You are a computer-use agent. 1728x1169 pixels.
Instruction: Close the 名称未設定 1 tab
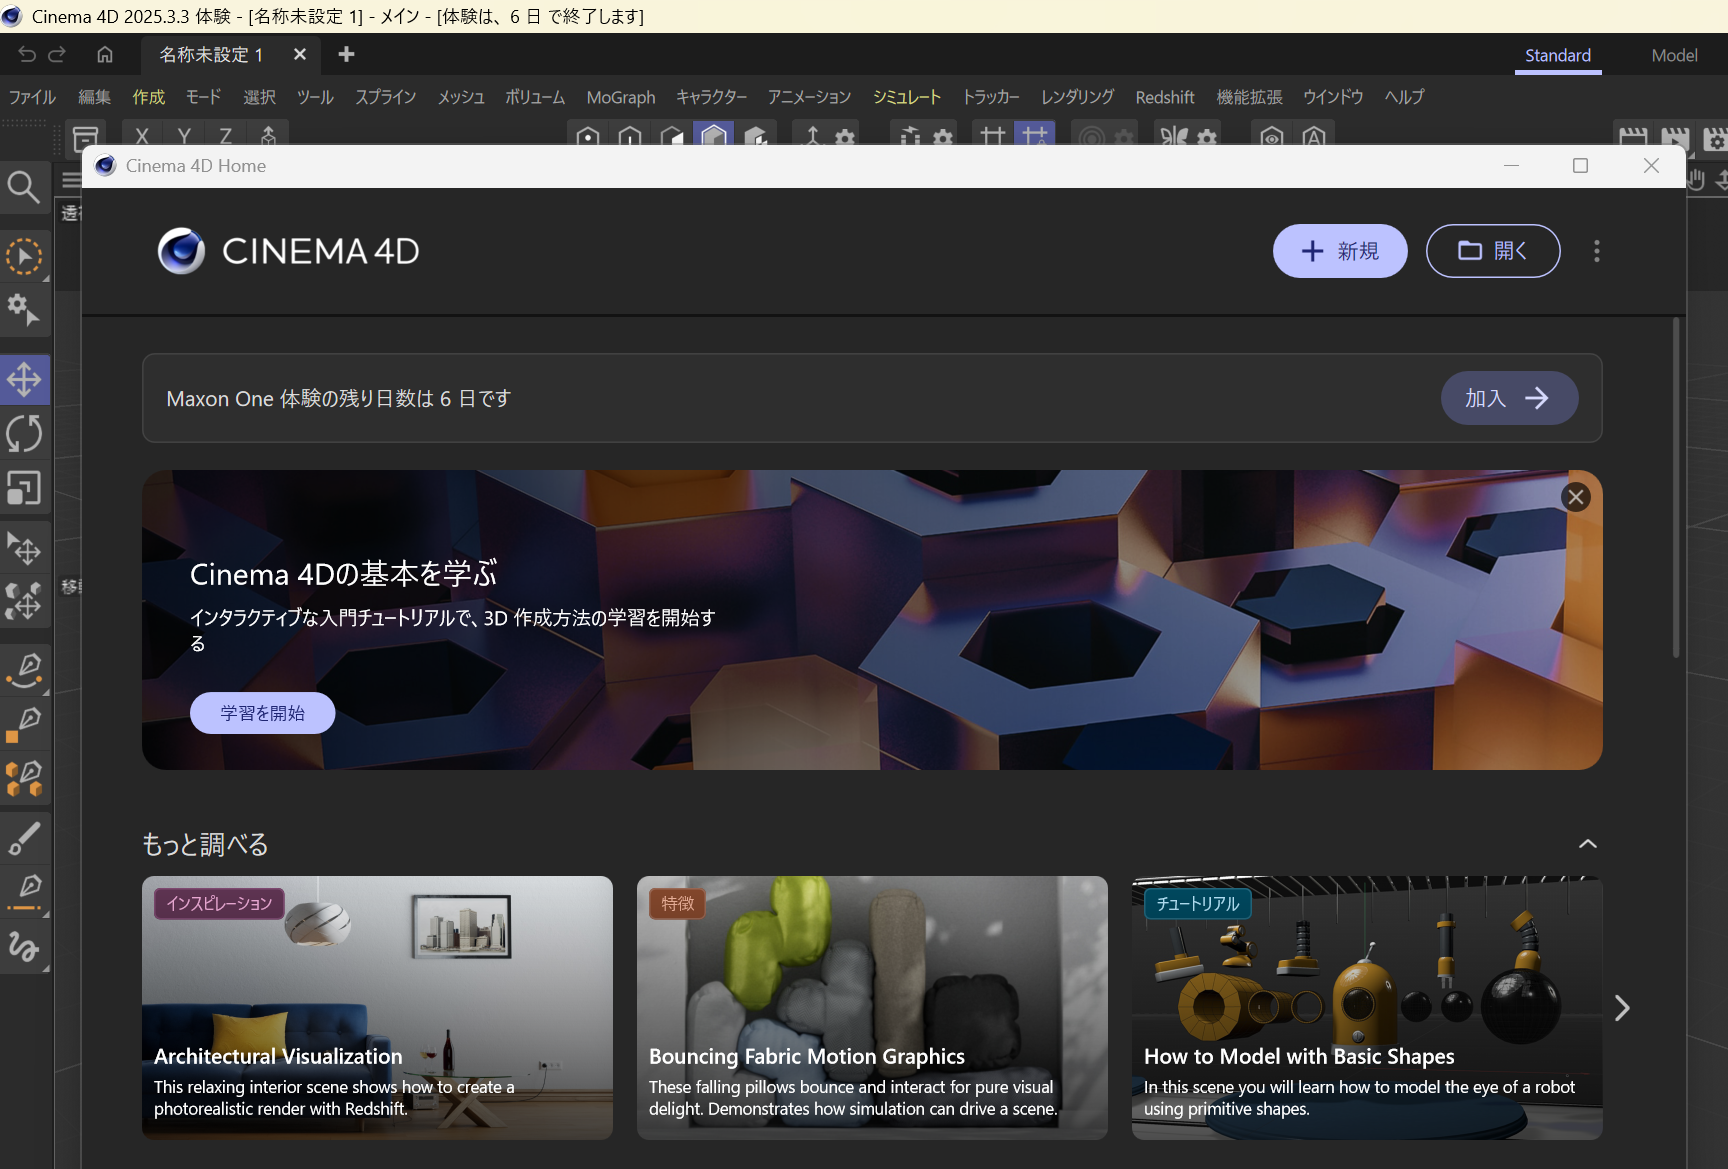coord(299,55)
